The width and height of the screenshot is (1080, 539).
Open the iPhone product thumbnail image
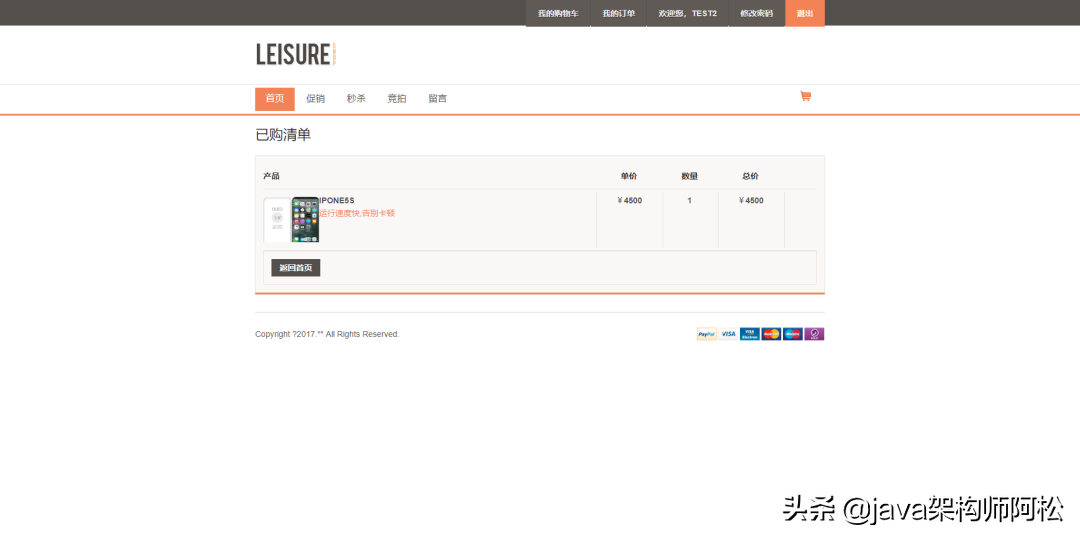291,219
